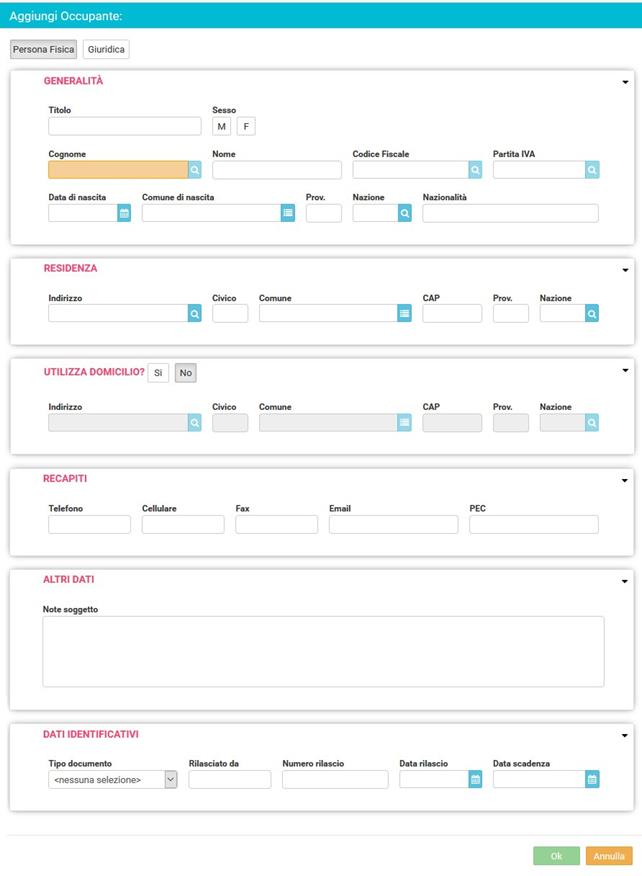Choose Si for Utilizza Domicilio
Image resolution: width=642 pixels, height=876 pixels.
(x=158, y=373)
